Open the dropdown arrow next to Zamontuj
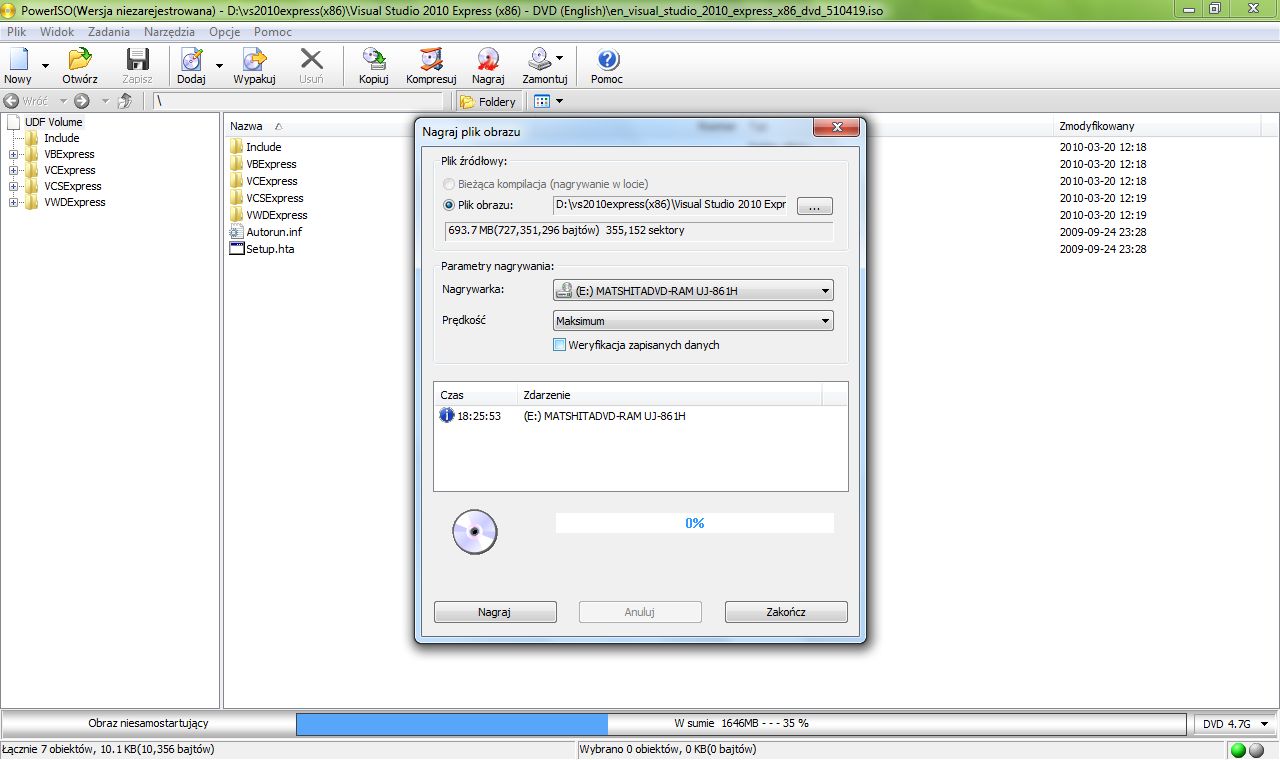The height and width of the screenshot is (760, 1280). coord(560,58)
